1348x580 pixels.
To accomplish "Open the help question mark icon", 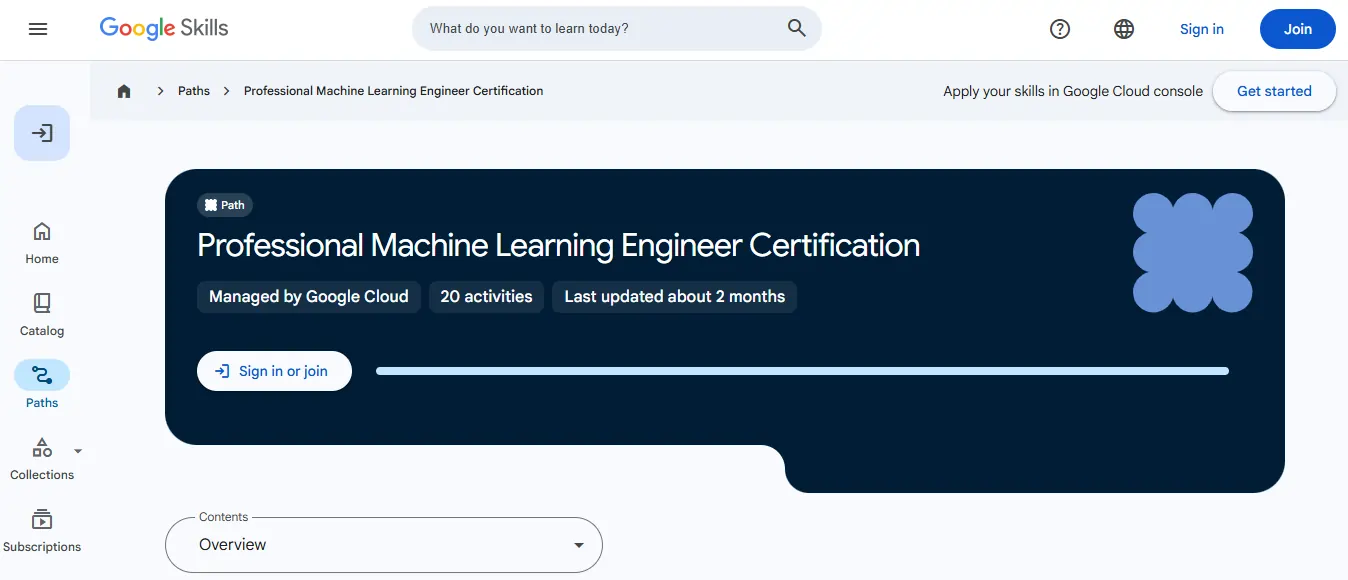I will pos(1060,29).
